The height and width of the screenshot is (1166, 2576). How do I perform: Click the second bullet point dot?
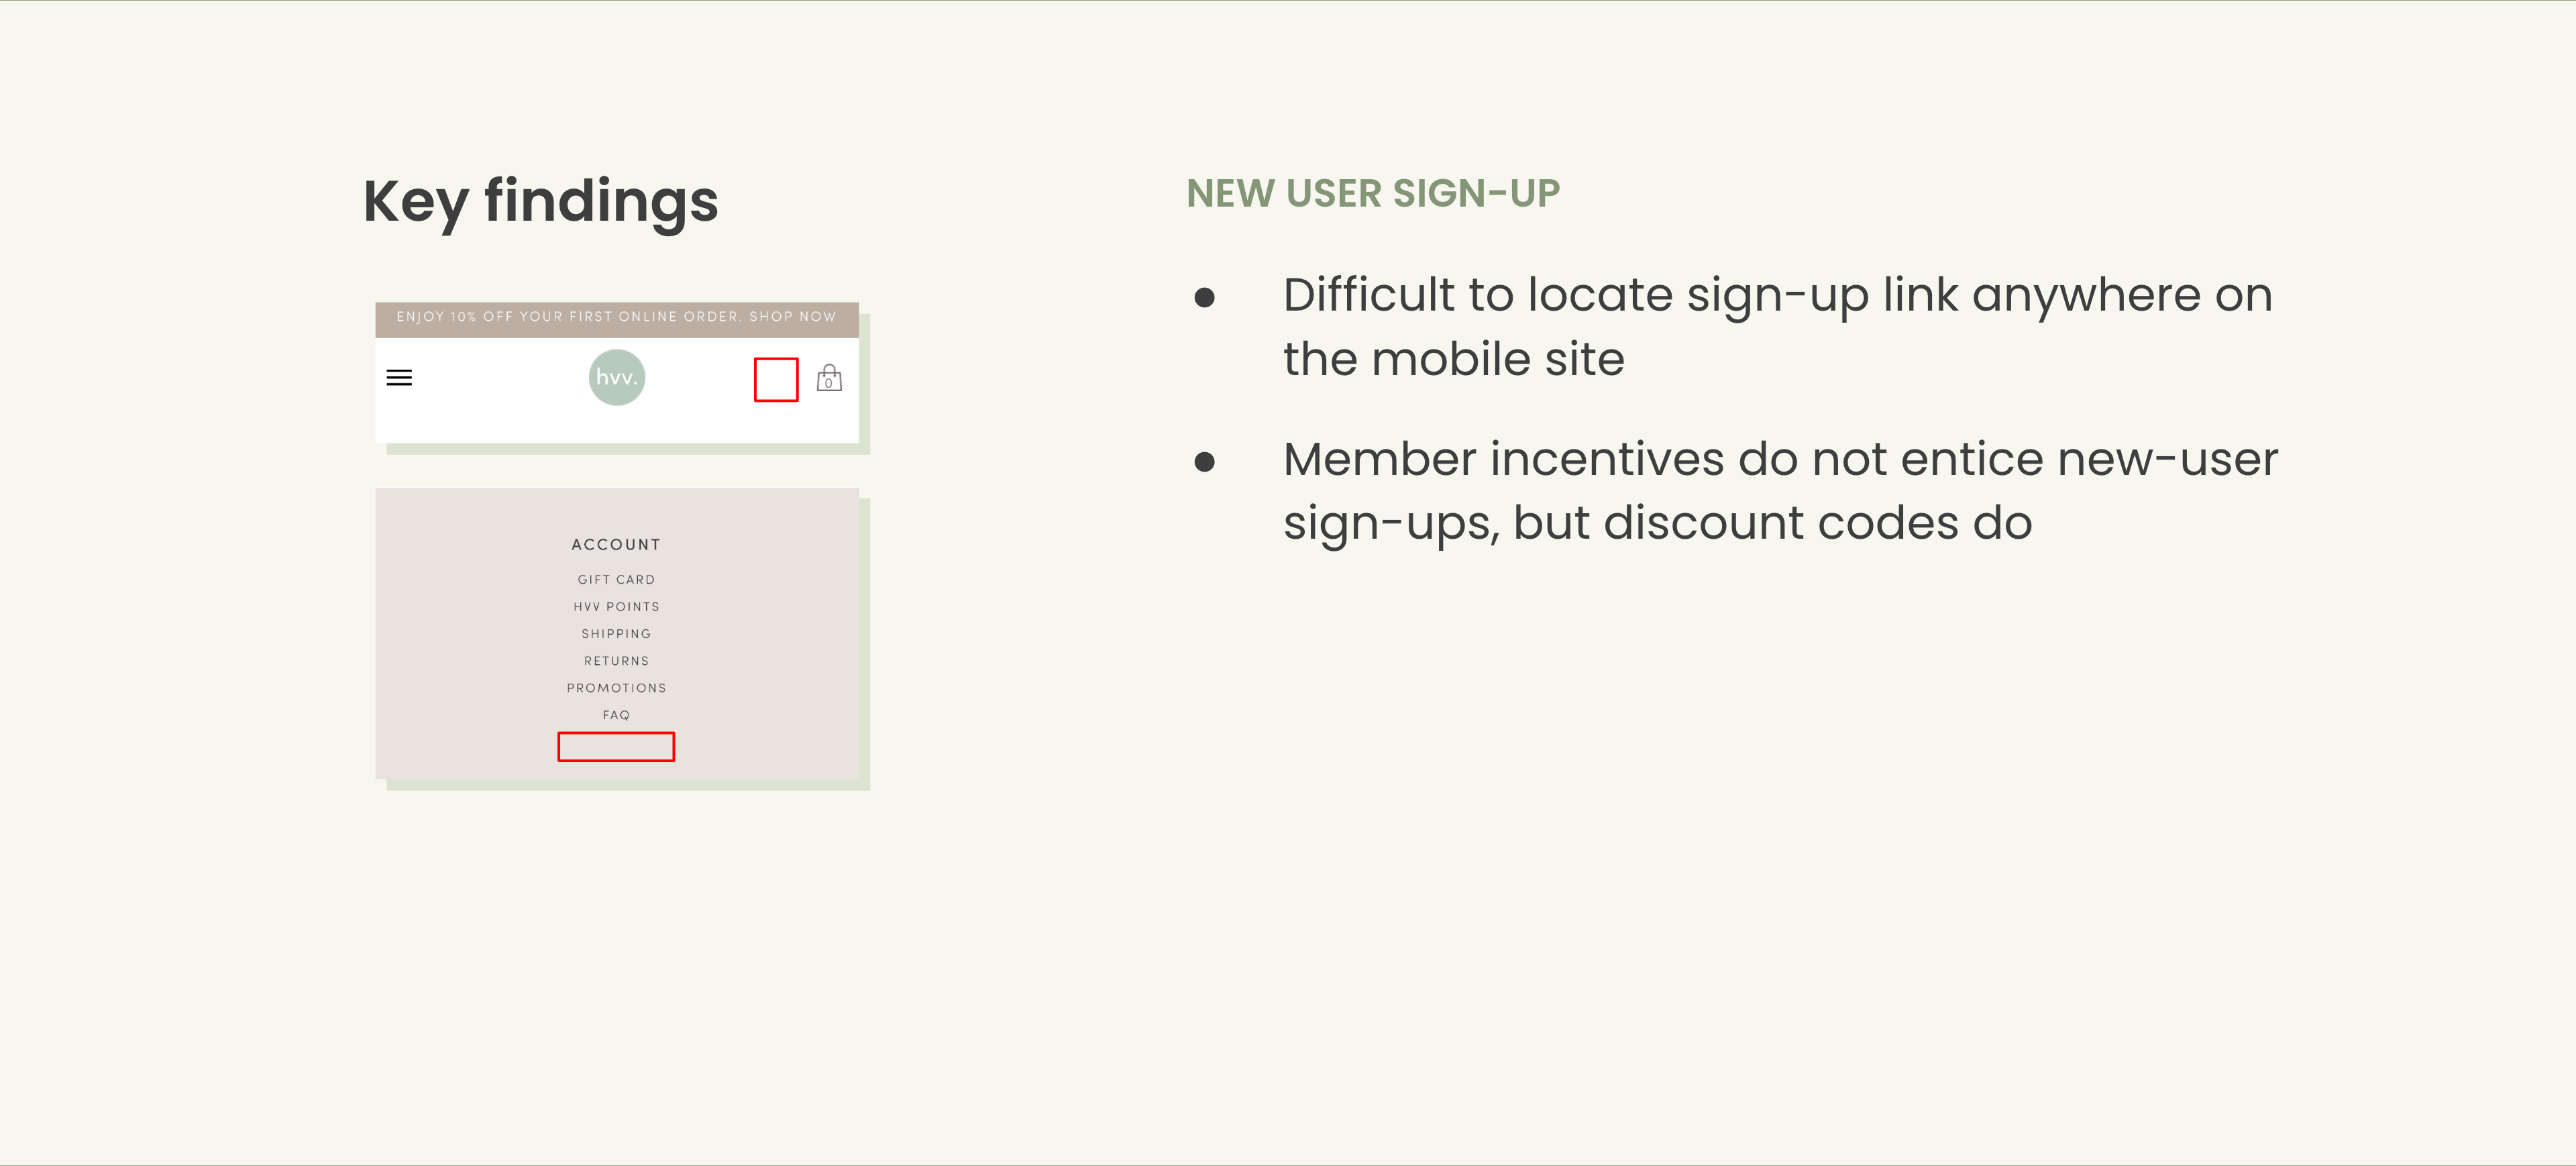tap(1204, 462)
